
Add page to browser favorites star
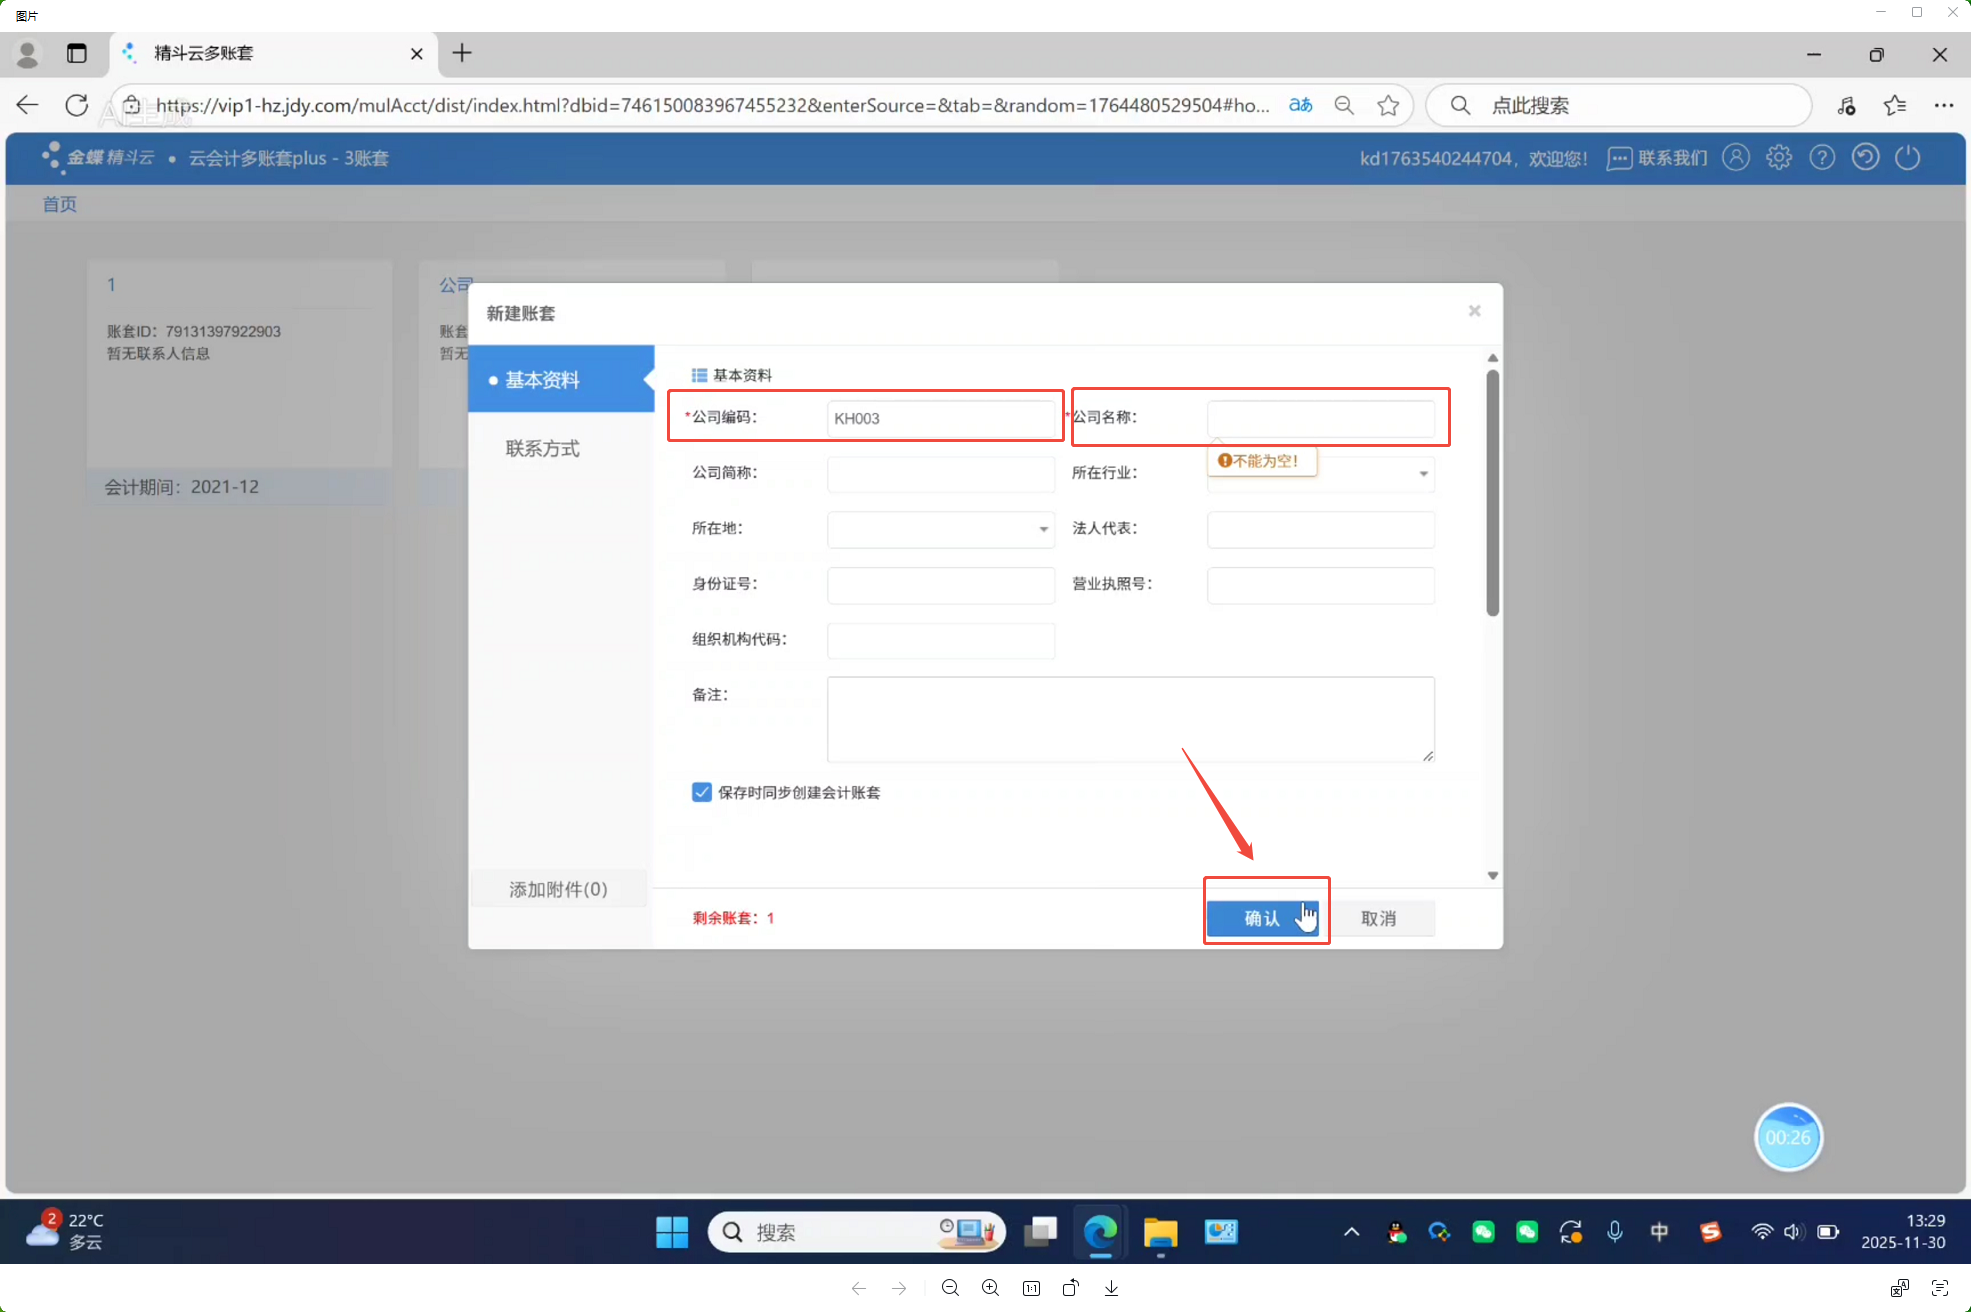click(x=1388, y=106)
